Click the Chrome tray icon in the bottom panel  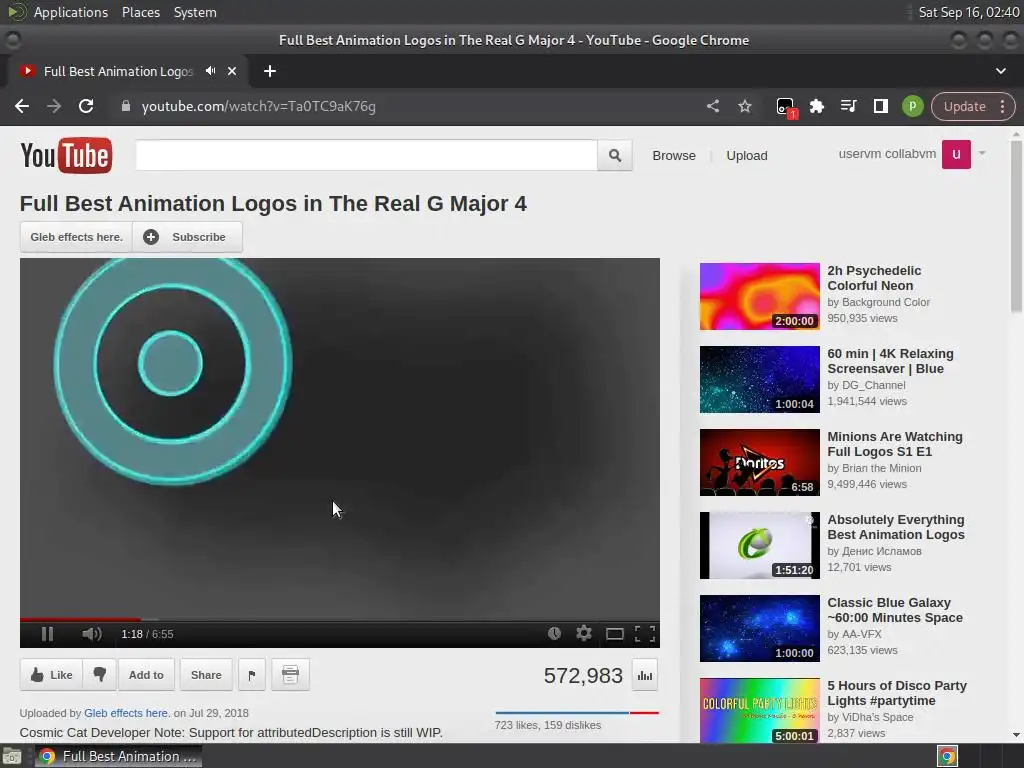[947, 756]
